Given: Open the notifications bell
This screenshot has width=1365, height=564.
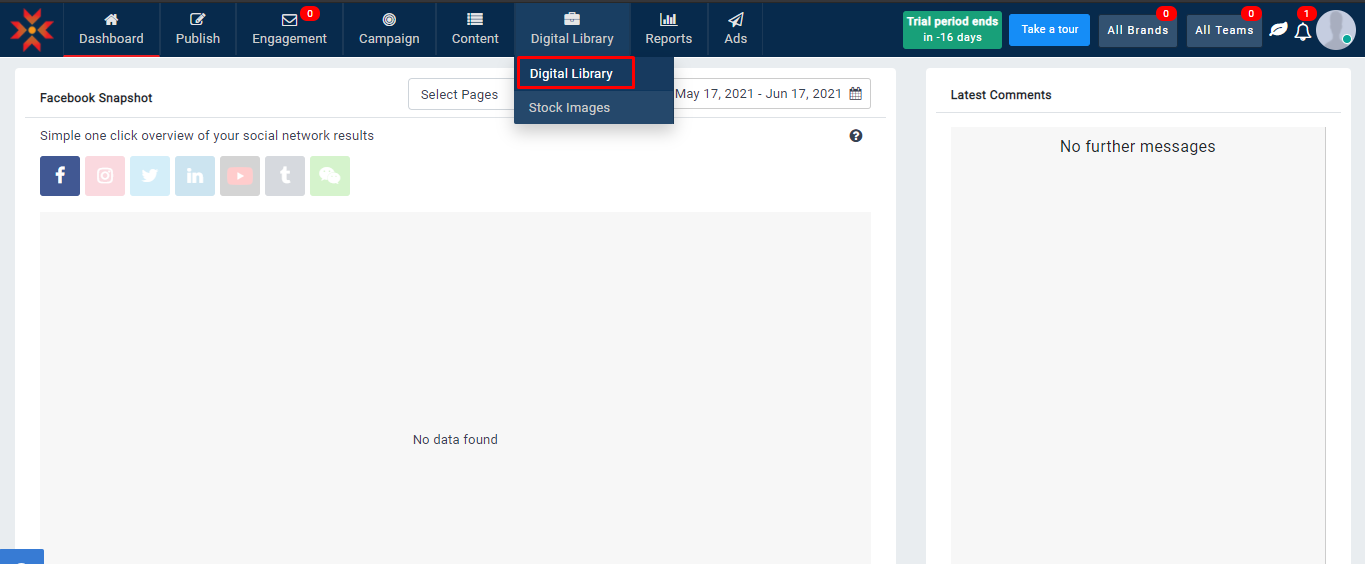Looking at the screenshot, I should click(1302, 32).
